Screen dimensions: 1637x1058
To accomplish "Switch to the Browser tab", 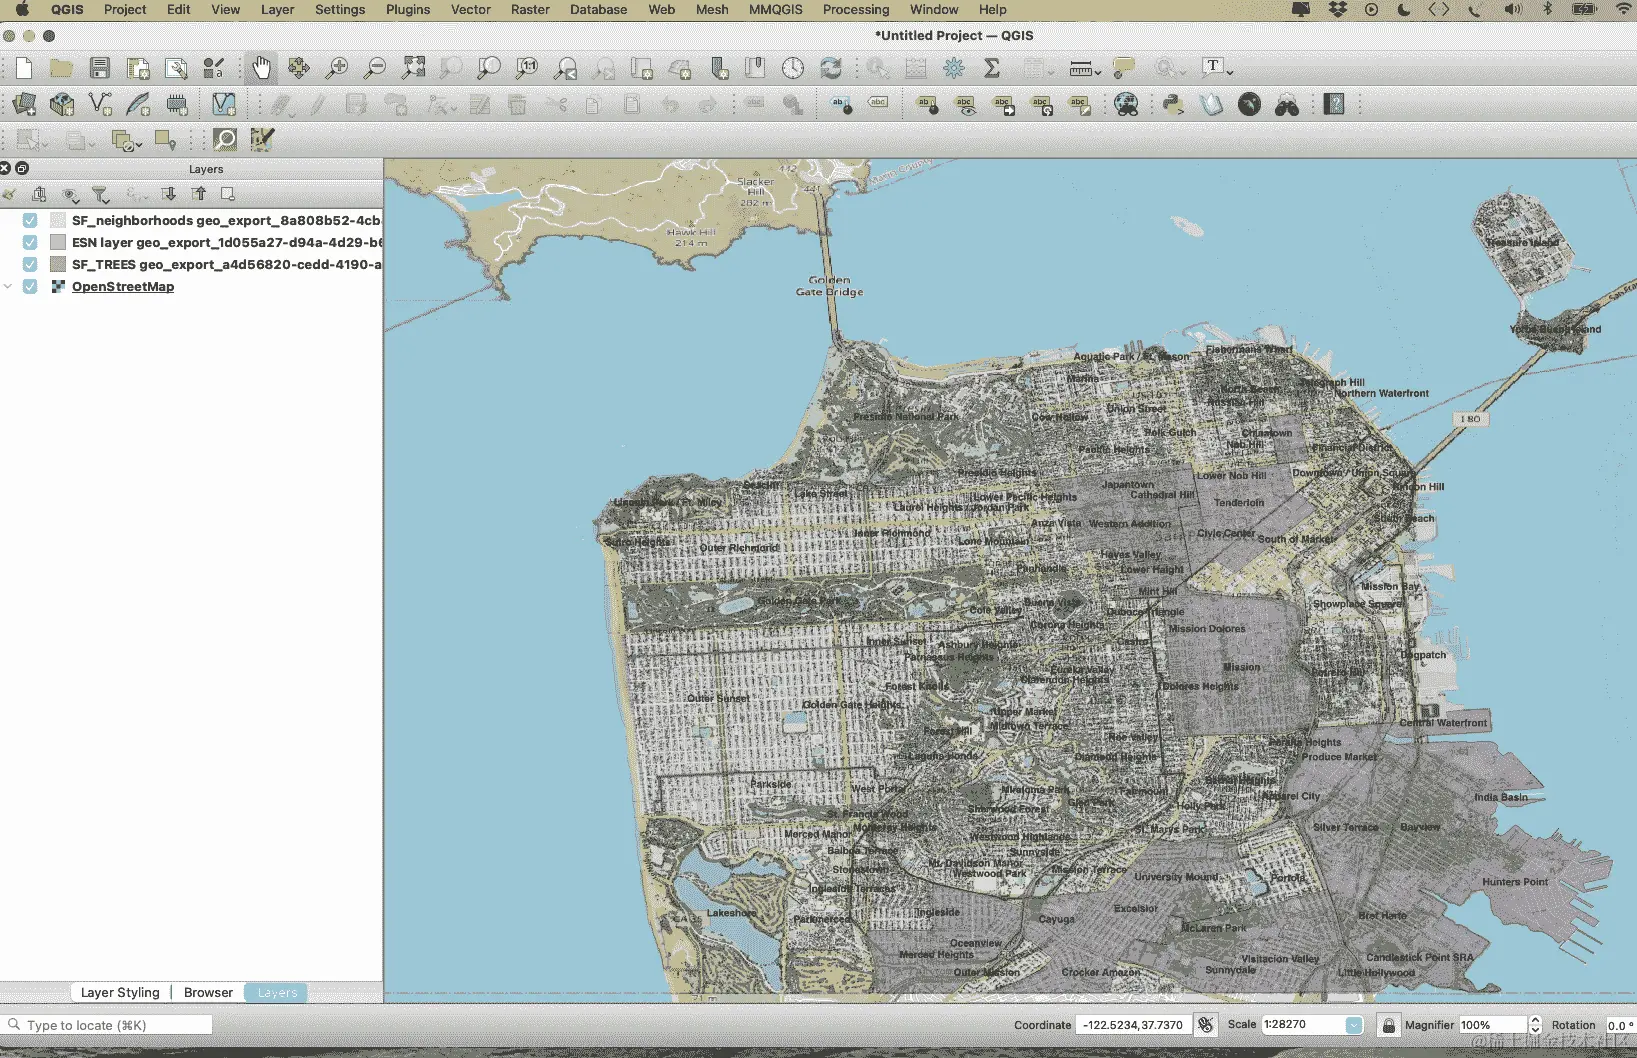I will point(208,993).
